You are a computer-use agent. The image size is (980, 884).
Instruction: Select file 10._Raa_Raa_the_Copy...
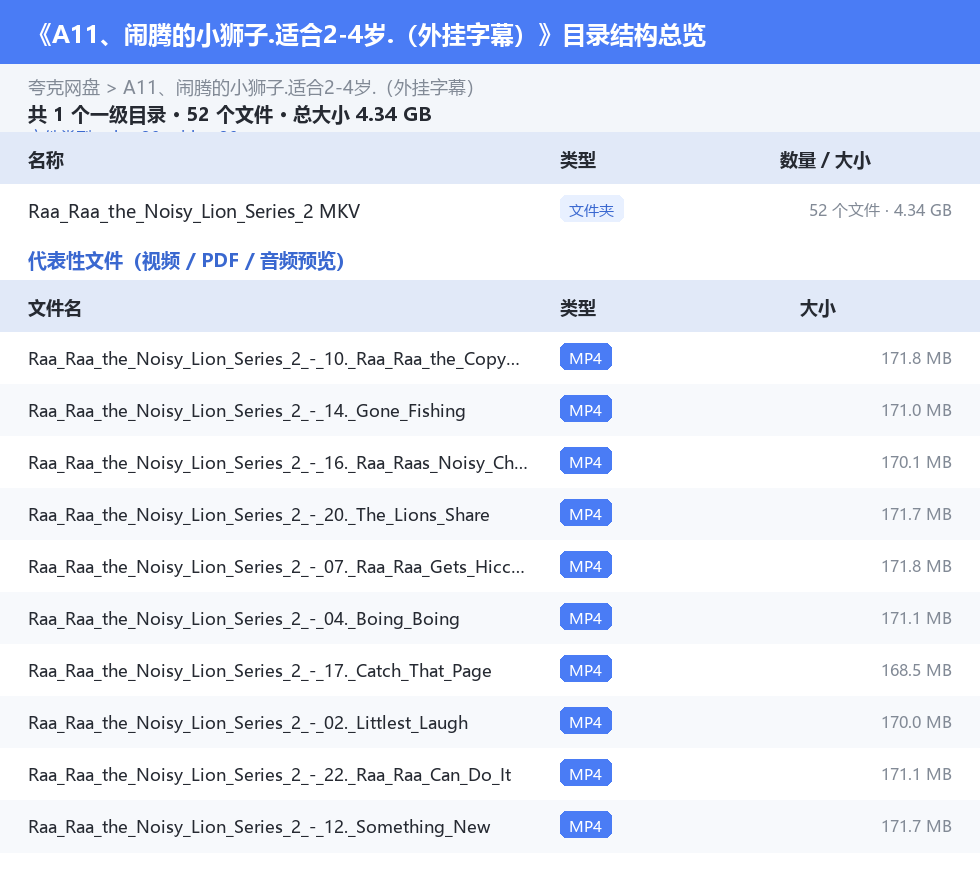click(x=274, y=359)
